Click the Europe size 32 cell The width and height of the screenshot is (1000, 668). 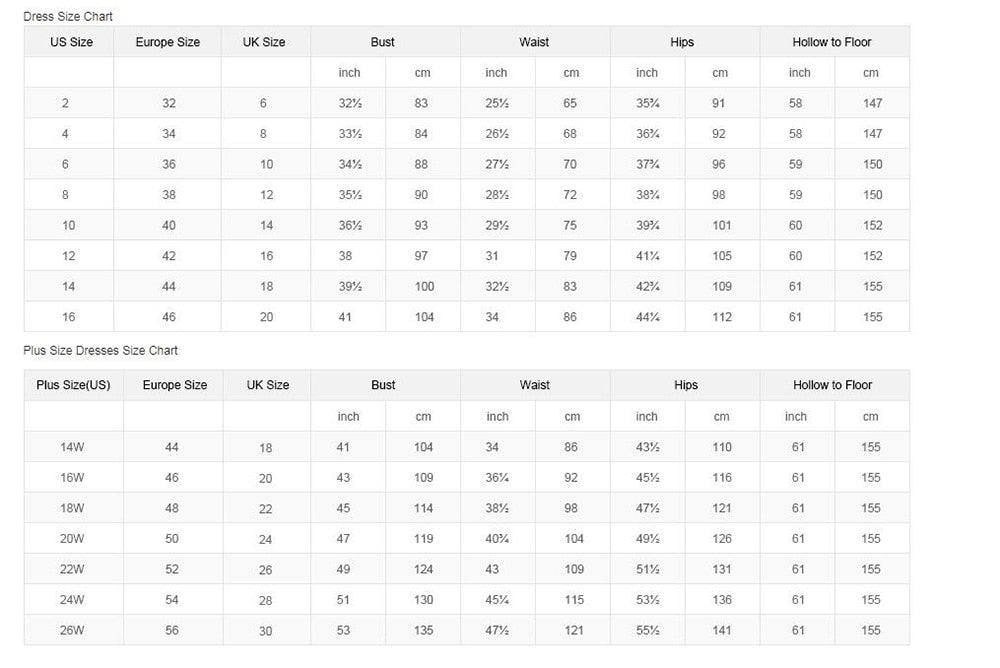(x=169, y=104)
